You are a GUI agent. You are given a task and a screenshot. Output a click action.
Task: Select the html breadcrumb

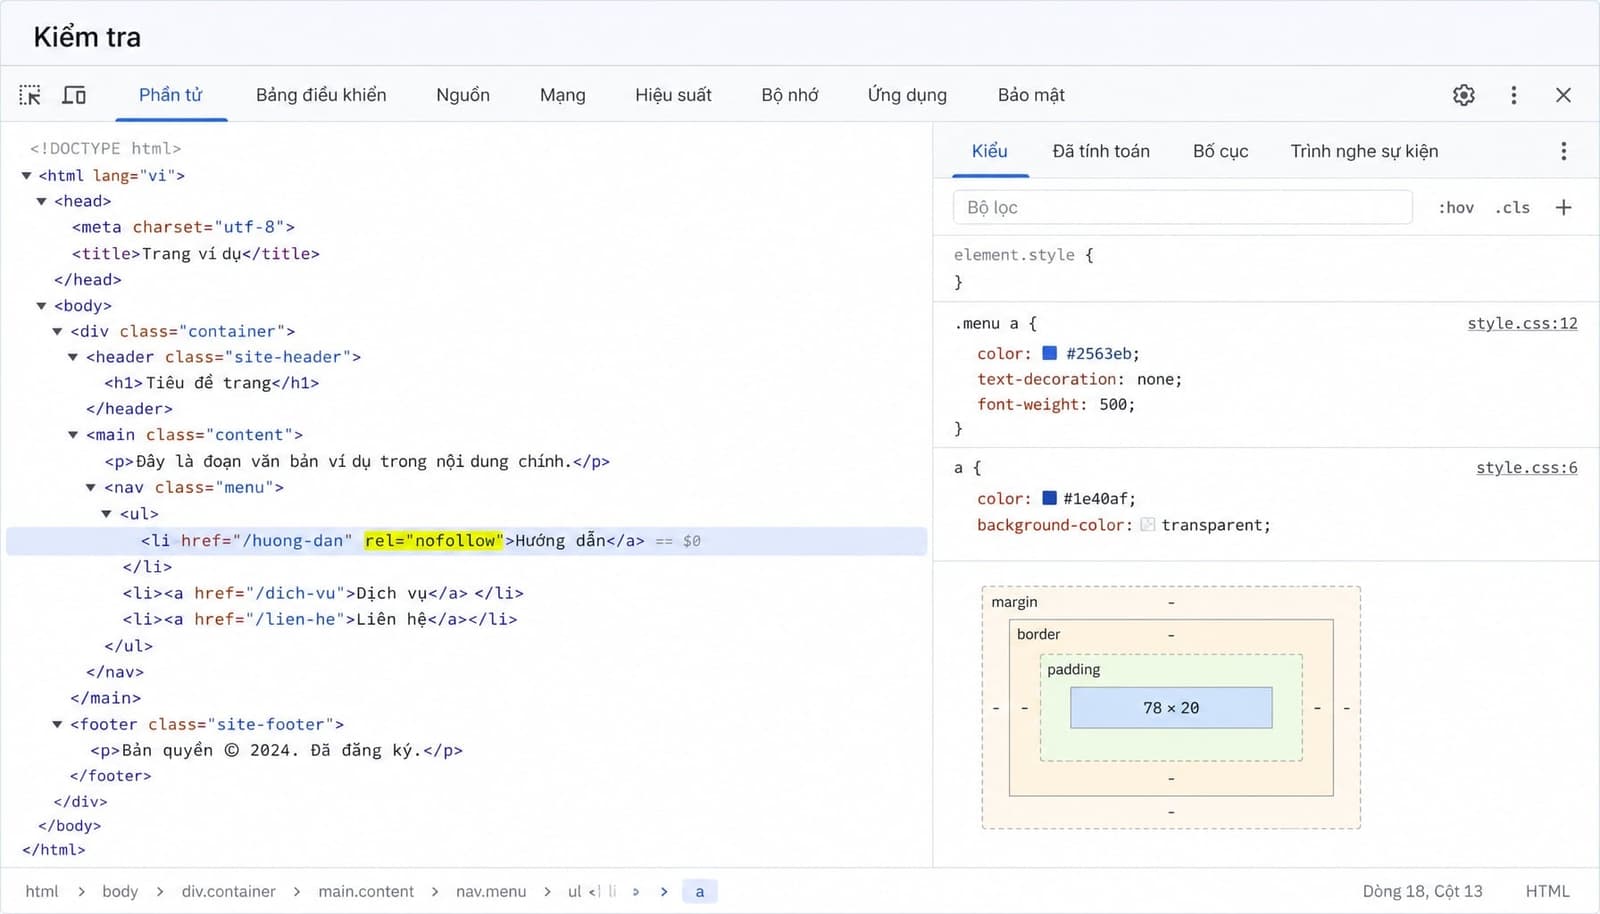coord(42,891)
